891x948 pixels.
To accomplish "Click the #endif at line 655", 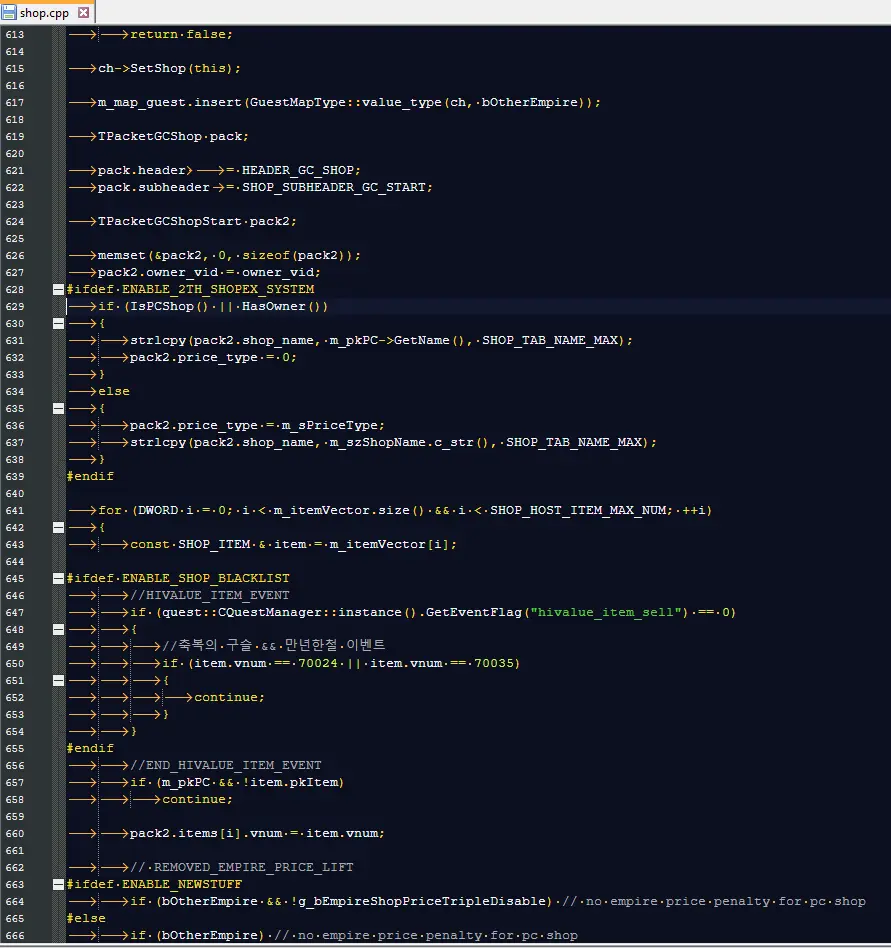I will click(90, 748).
